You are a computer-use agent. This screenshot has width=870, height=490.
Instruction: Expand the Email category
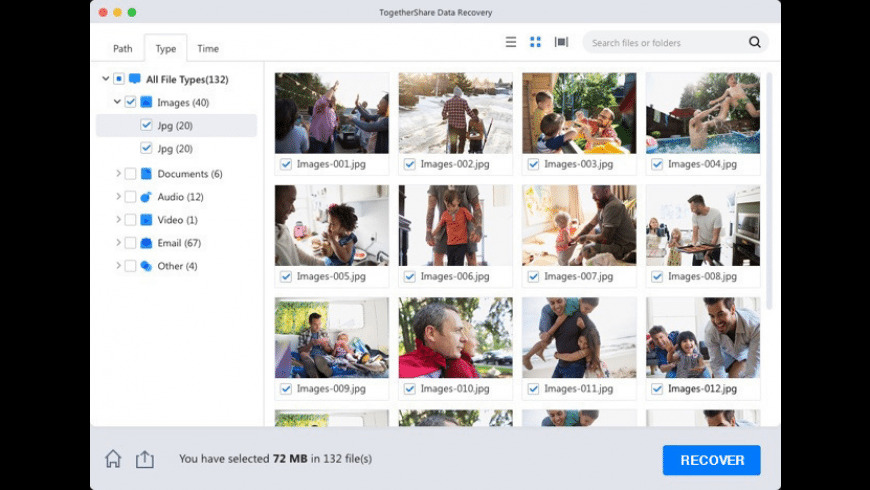coord(118,243)
